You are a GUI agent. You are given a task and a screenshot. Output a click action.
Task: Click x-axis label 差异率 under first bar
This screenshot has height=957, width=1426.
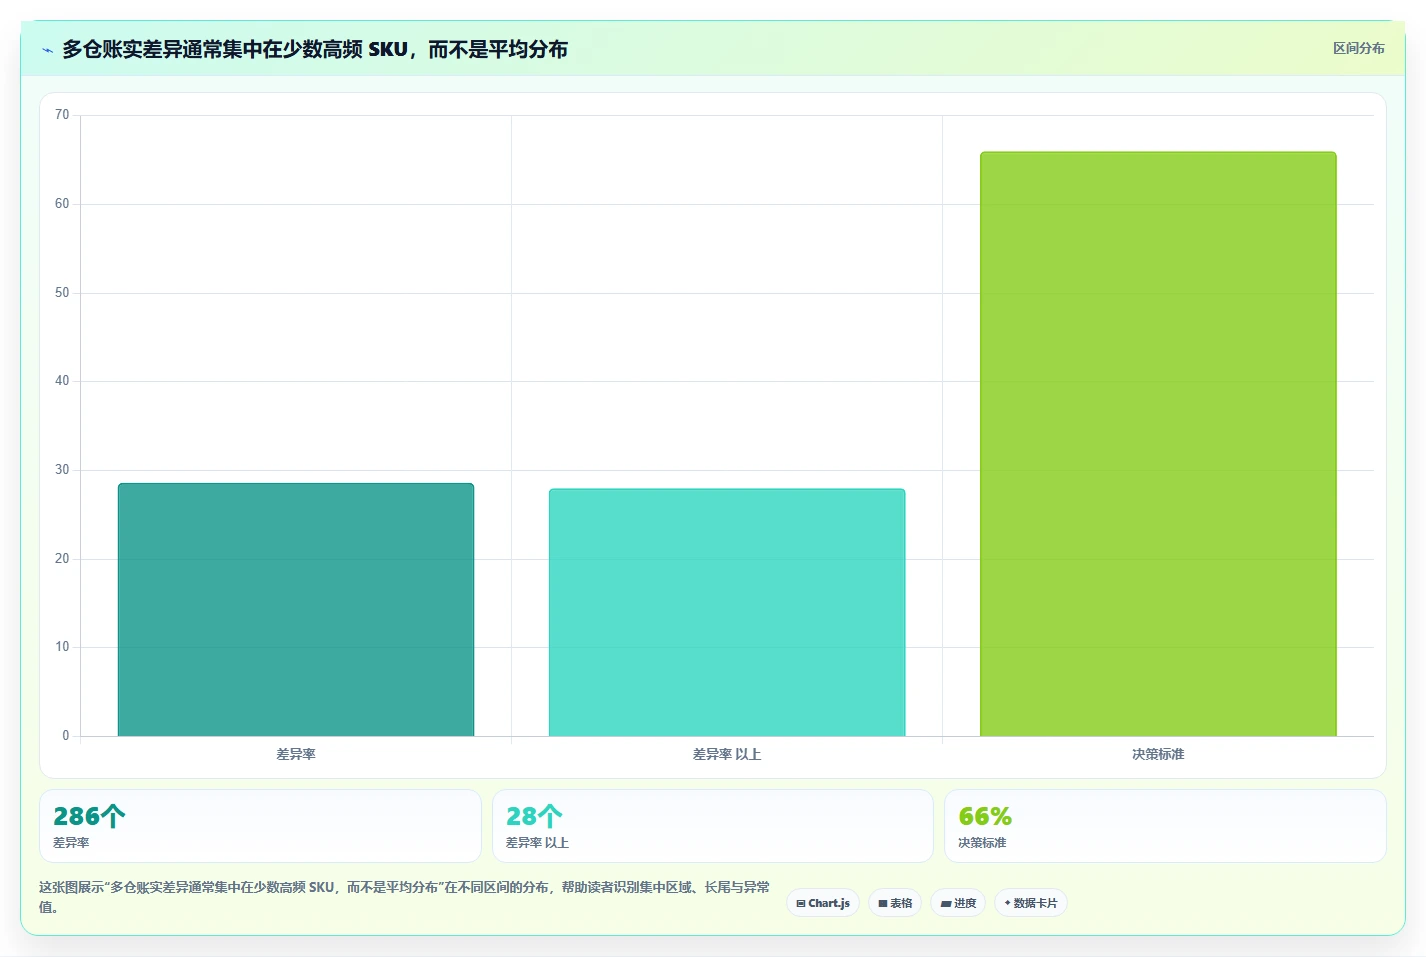[x=296, y=754]
